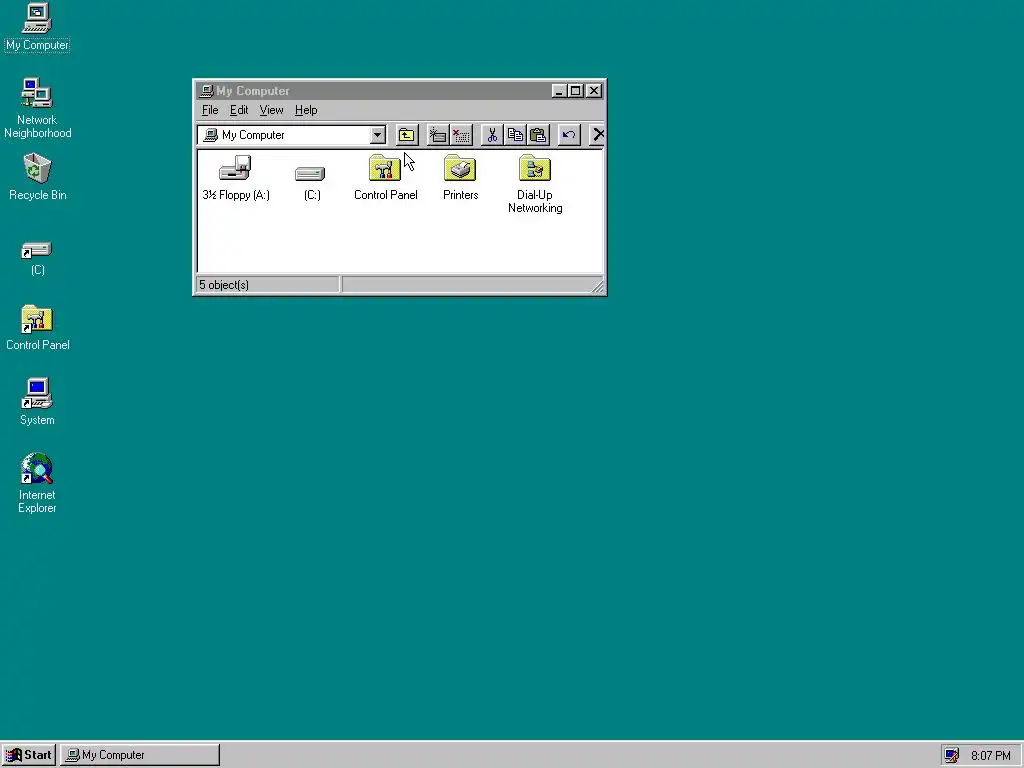Click the Copy toolbar icon
1024x768 pixels.
515,135
